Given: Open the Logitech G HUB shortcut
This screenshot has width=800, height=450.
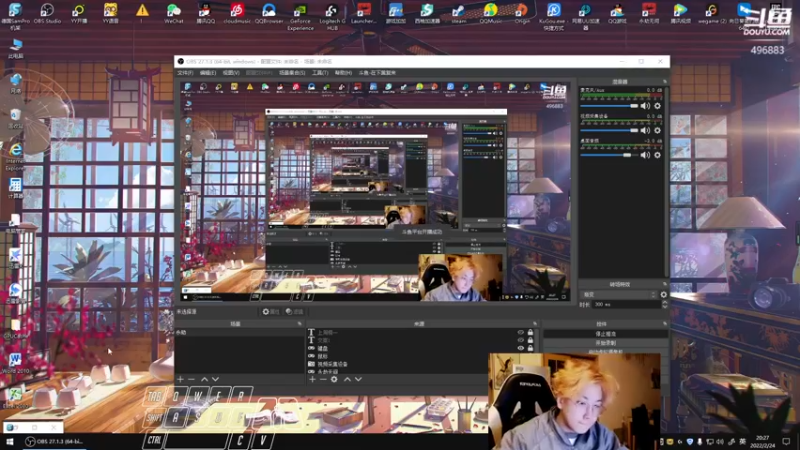Looking at the screenshot, I should tap(332, 16).
